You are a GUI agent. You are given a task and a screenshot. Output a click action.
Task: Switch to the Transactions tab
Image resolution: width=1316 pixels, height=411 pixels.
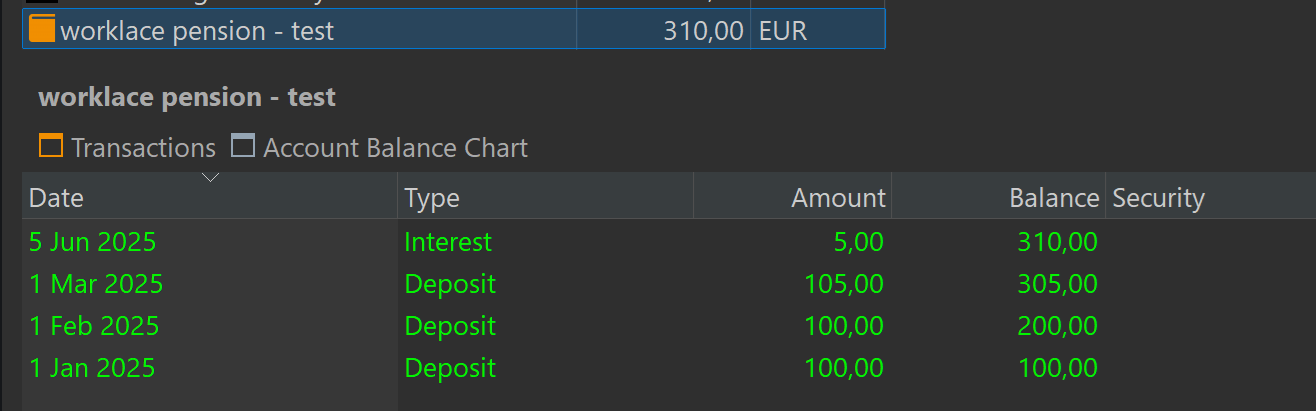(x=128, y=147)
